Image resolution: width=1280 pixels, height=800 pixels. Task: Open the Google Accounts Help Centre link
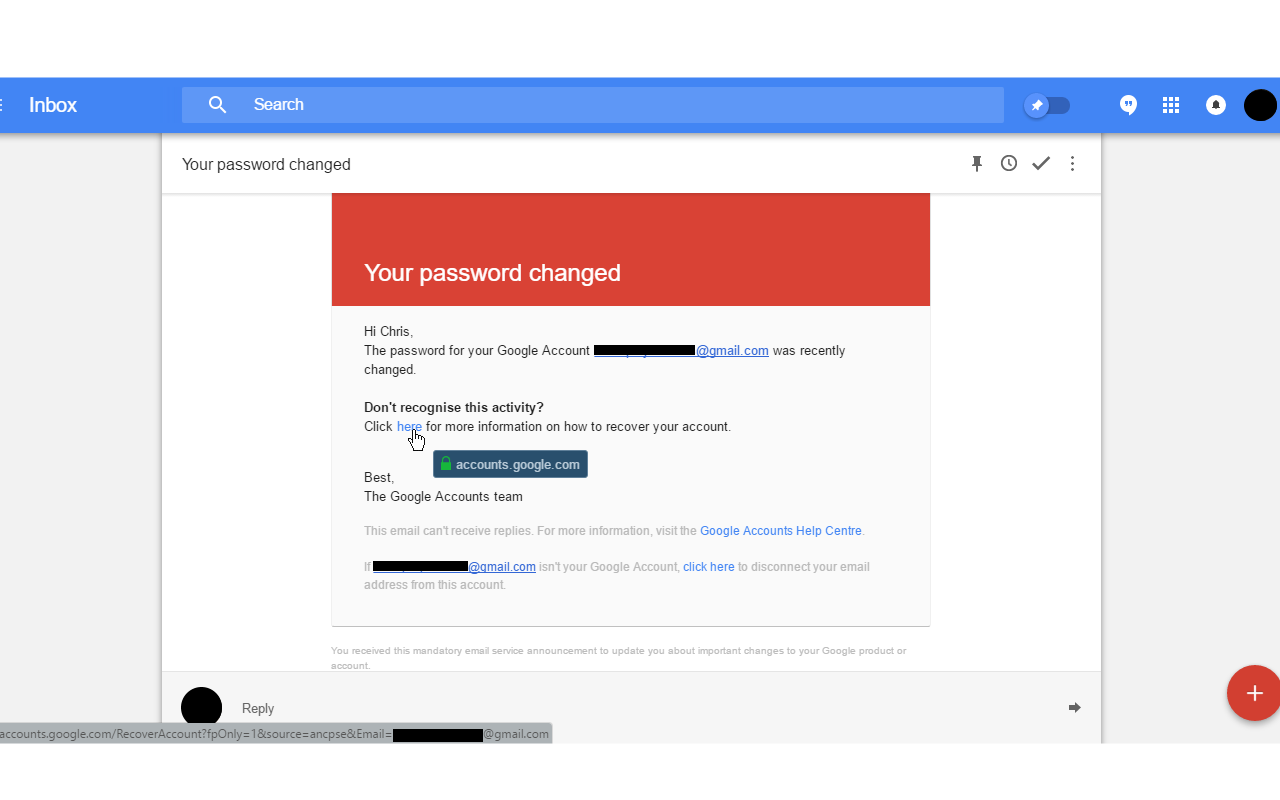(x=780, y=531)
